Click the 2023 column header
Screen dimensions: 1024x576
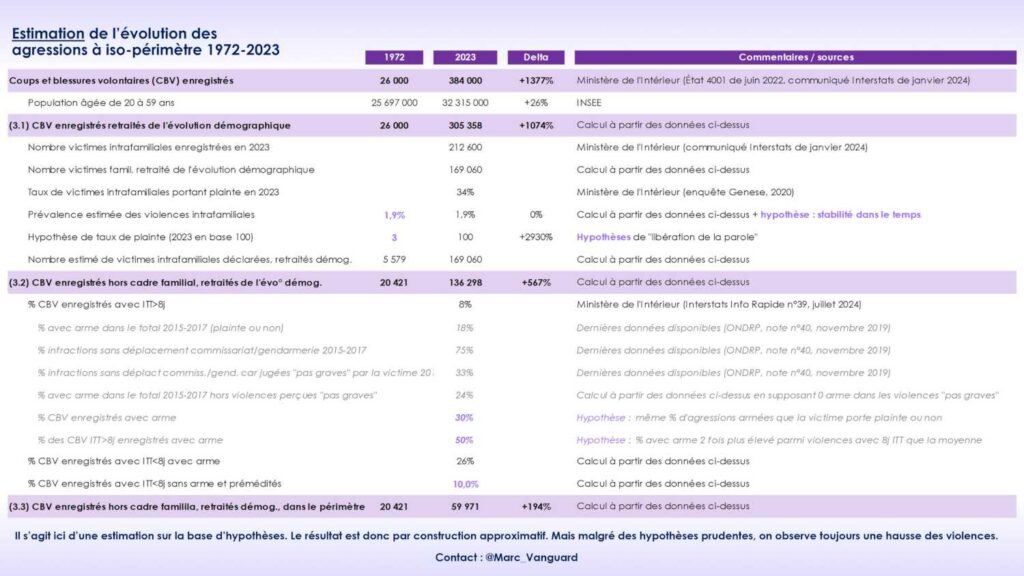pyautogui.click(x=465, y=57)
